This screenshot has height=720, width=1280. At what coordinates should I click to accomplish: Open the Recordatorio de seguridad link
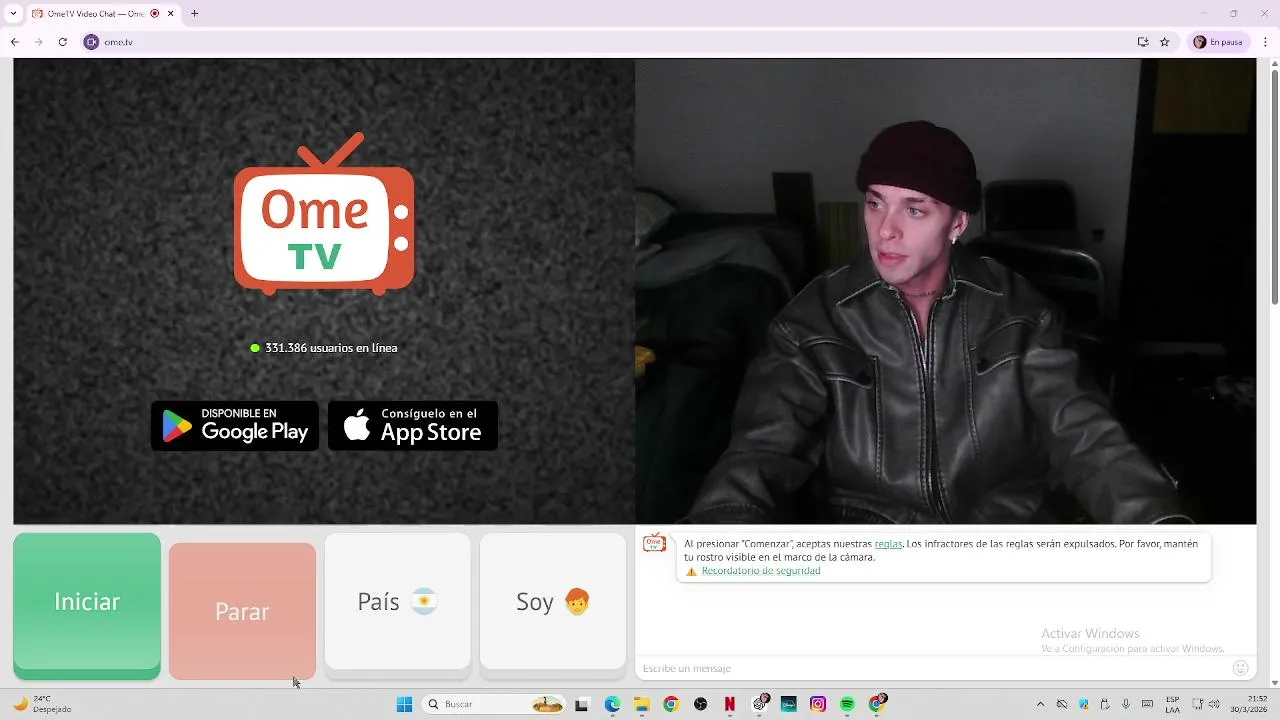(761, 571)
